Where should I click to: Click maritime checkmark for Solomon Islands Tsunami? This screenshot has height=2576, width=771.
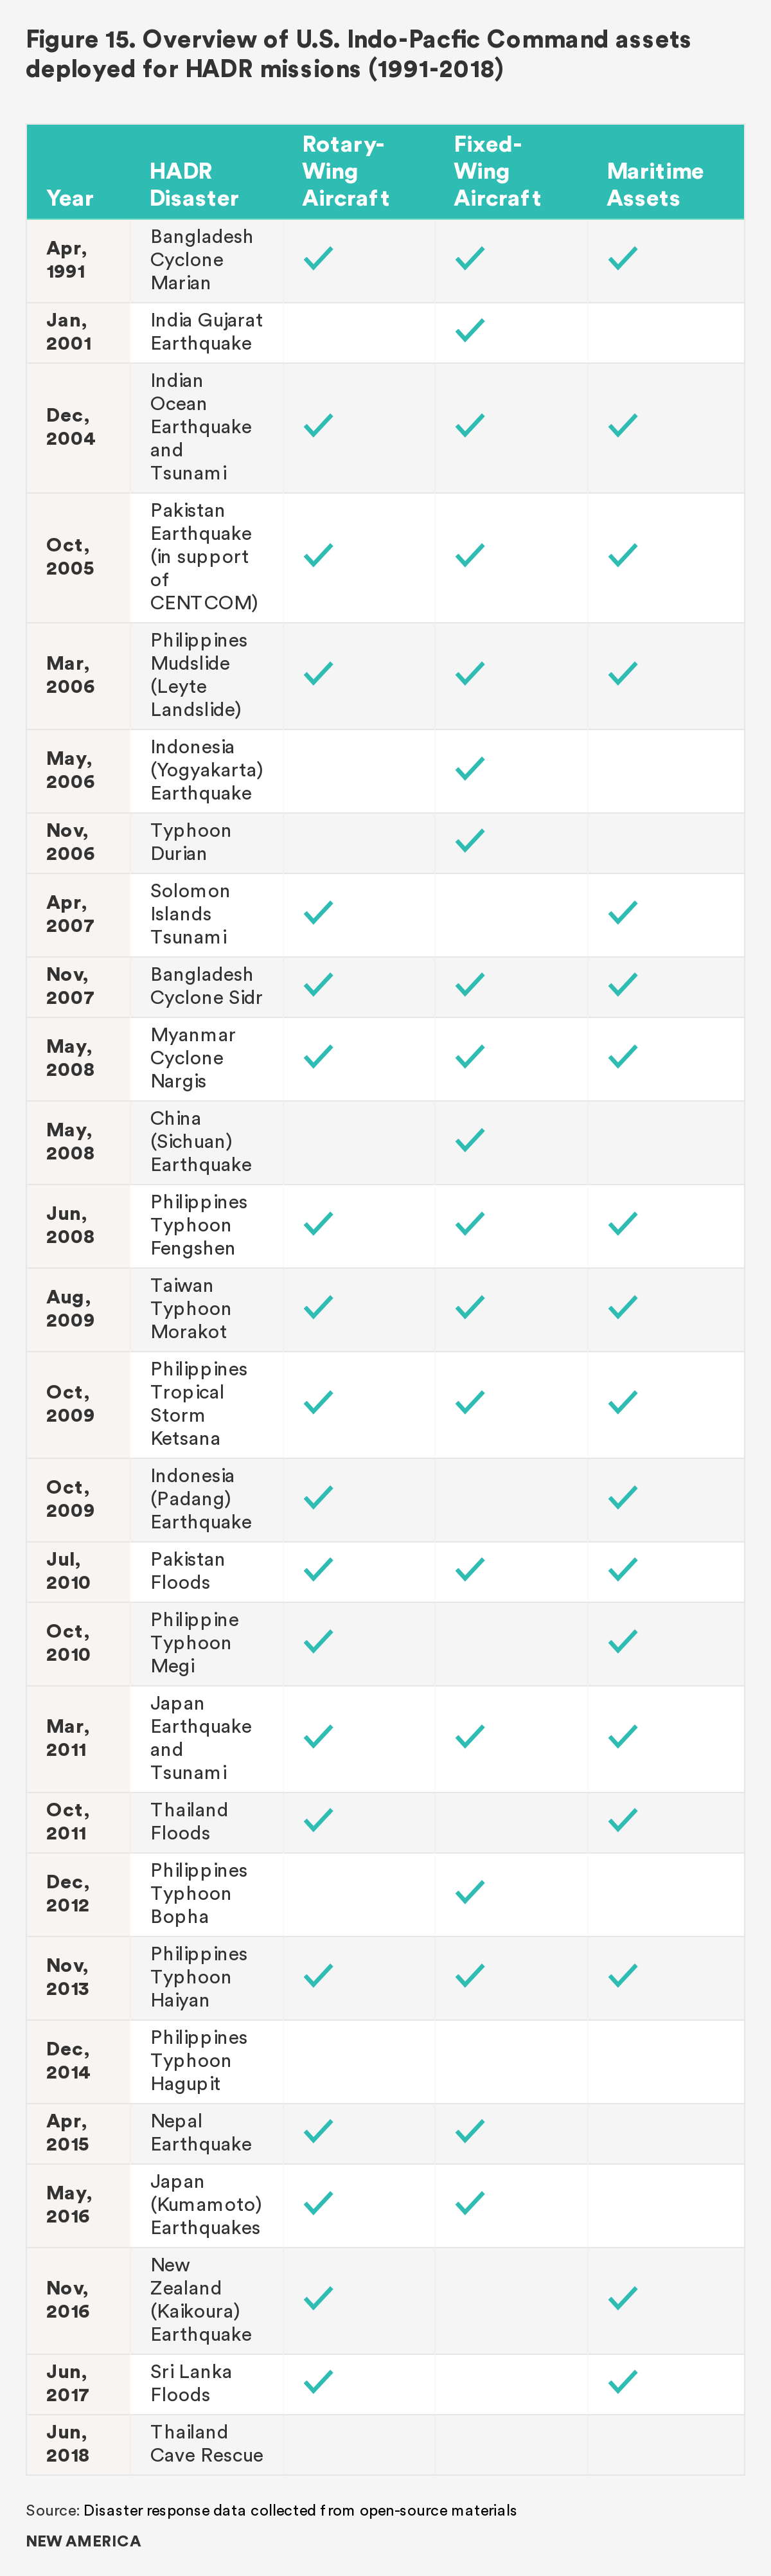coord(622,913)
